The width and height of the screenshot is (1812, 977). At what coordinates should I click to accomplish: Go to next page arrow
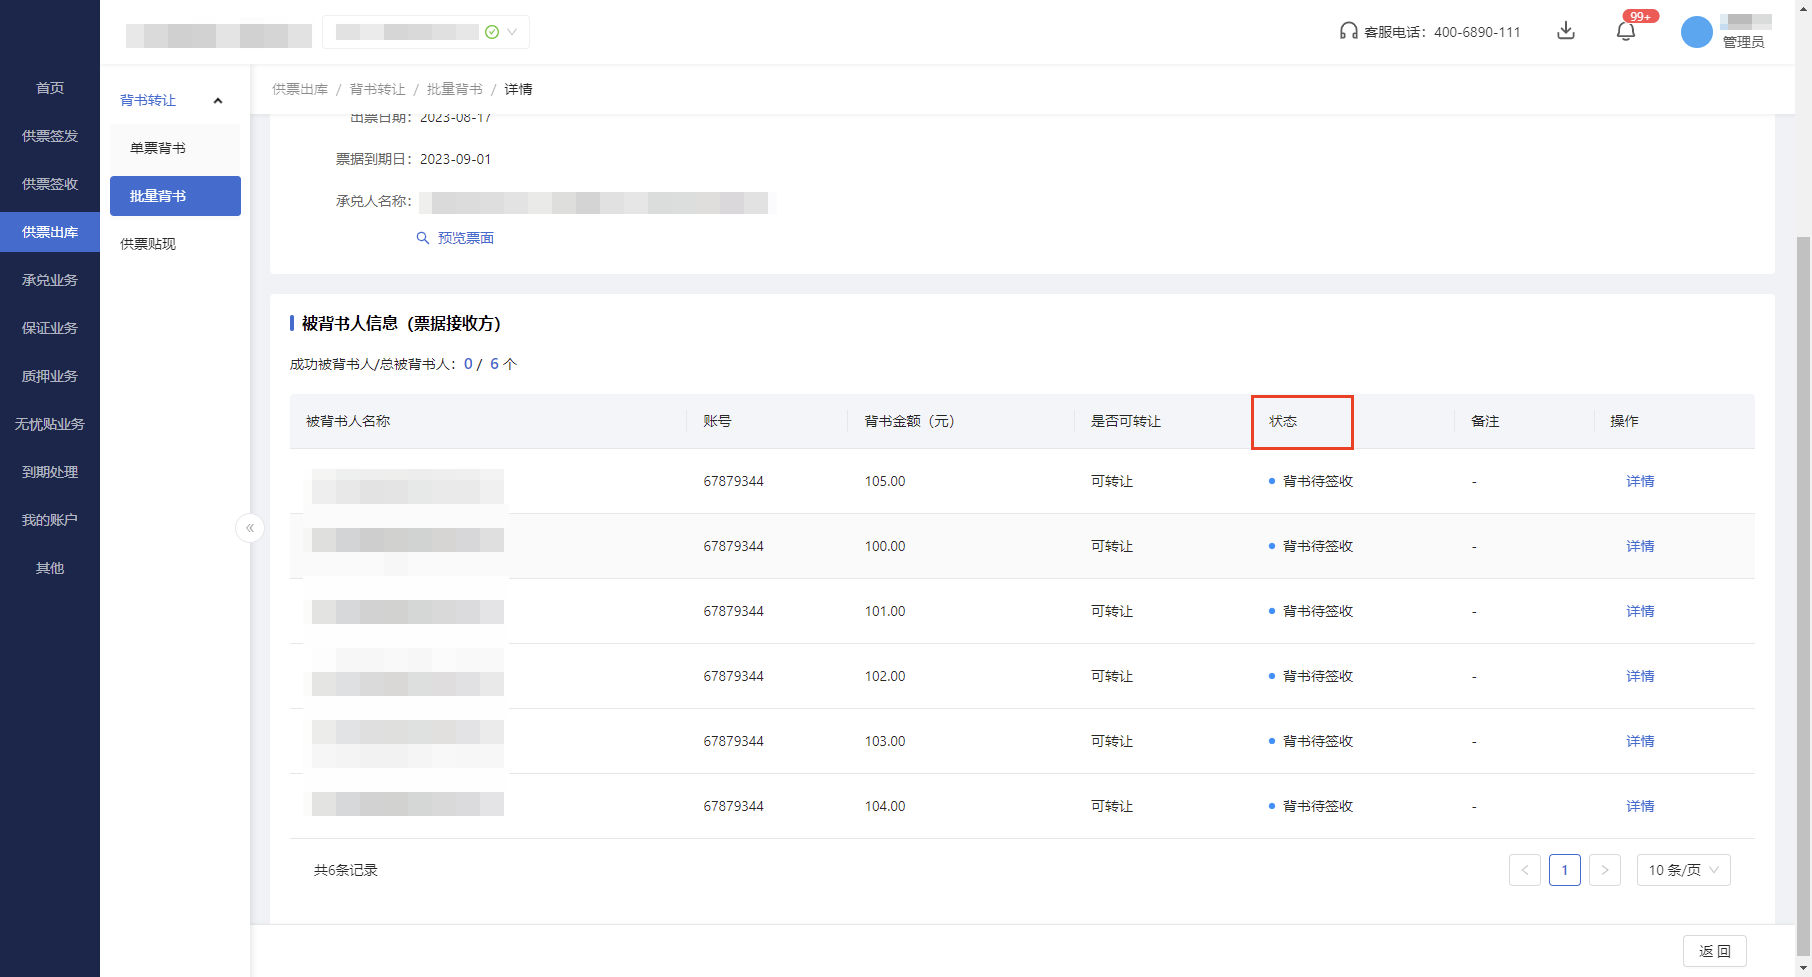pyautogui.click(x=1604, y=870)
